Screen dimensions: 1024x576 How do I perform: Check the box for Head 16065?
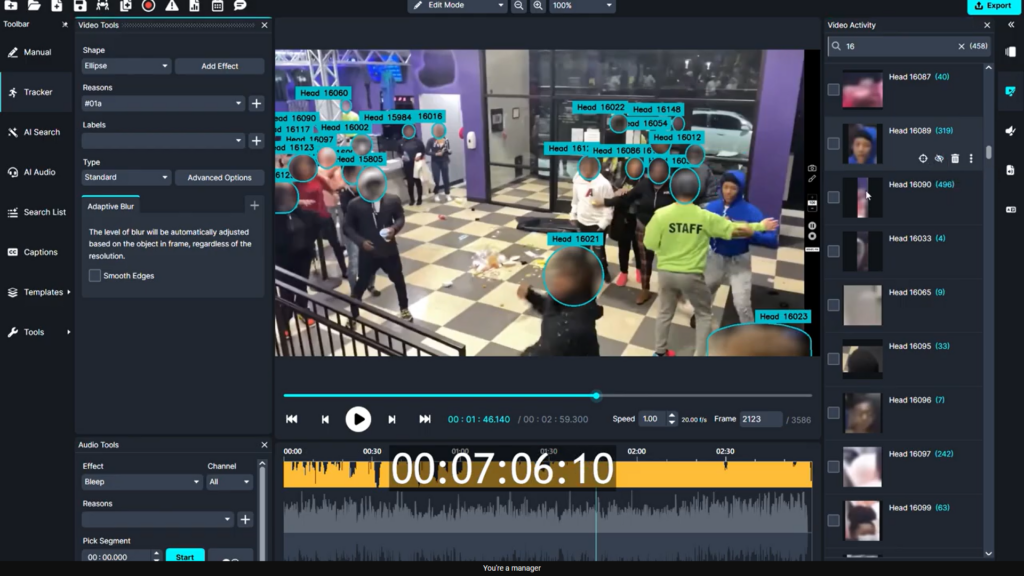[x=833, y=305]
